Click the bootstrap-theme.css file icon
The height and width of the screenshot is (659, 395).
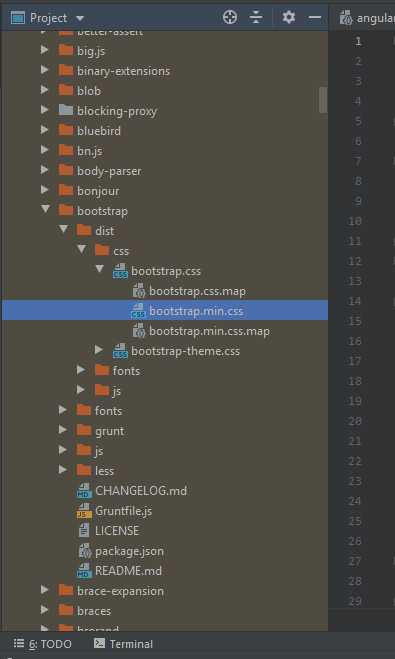click(x=120, y=351)
